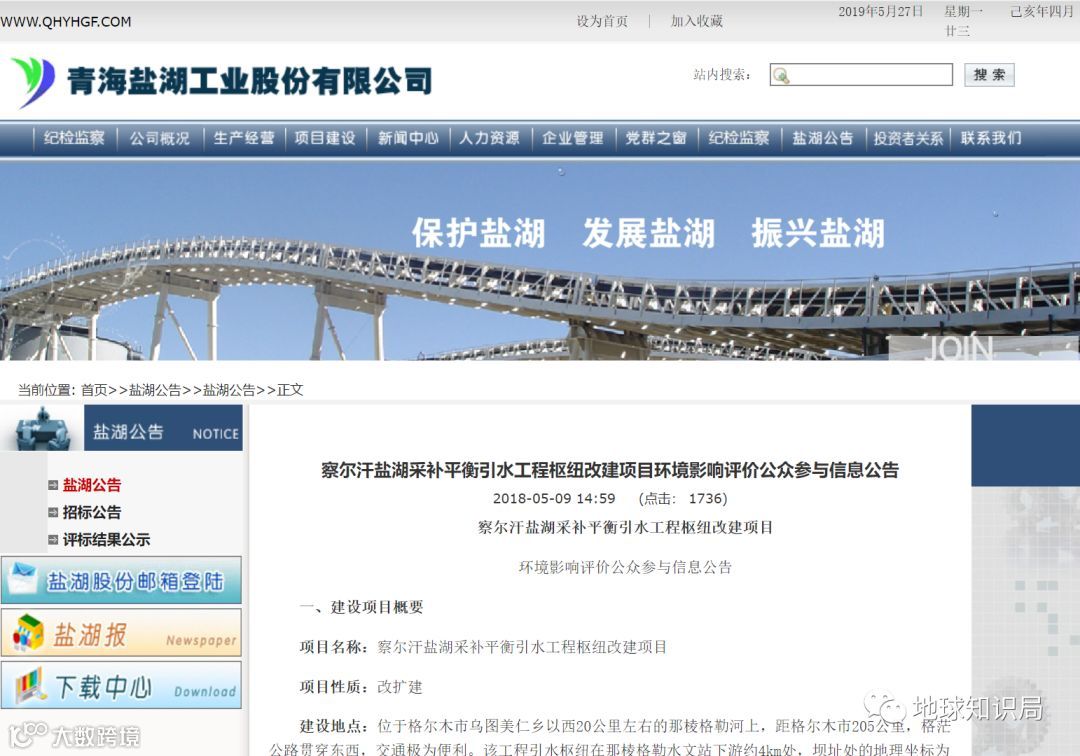Open 人力资源 menu item
Image resolution: width=1080 pixels, height=756 pixels.
[x=490, y=138]
